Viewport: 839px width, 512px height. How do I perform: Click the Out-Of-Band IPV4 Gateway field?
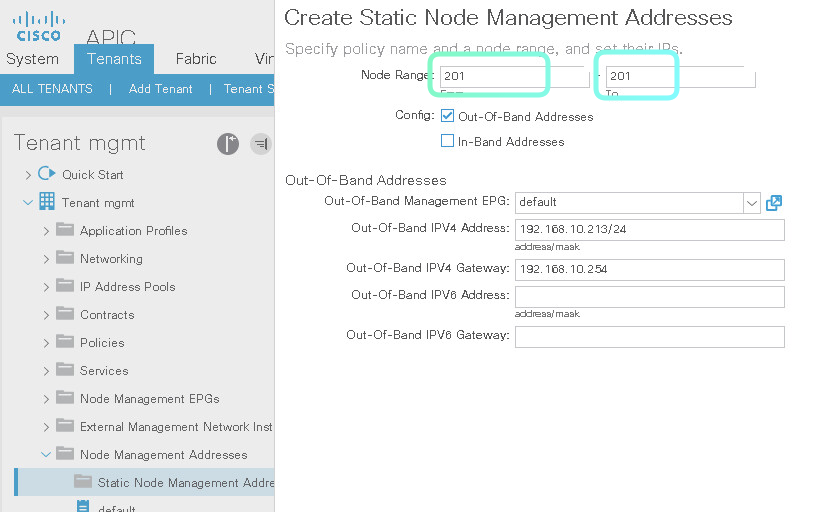[x=649, y=270]
